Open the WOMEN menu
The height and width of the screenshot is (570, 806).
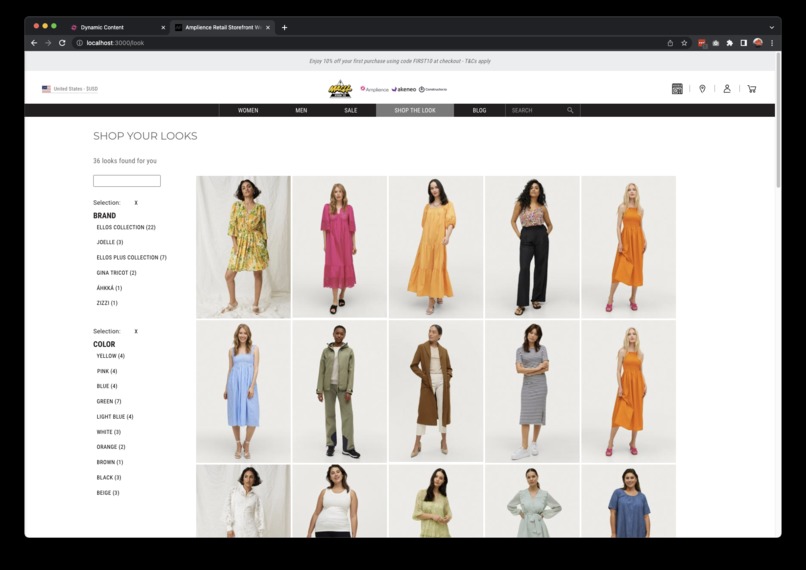248,110
